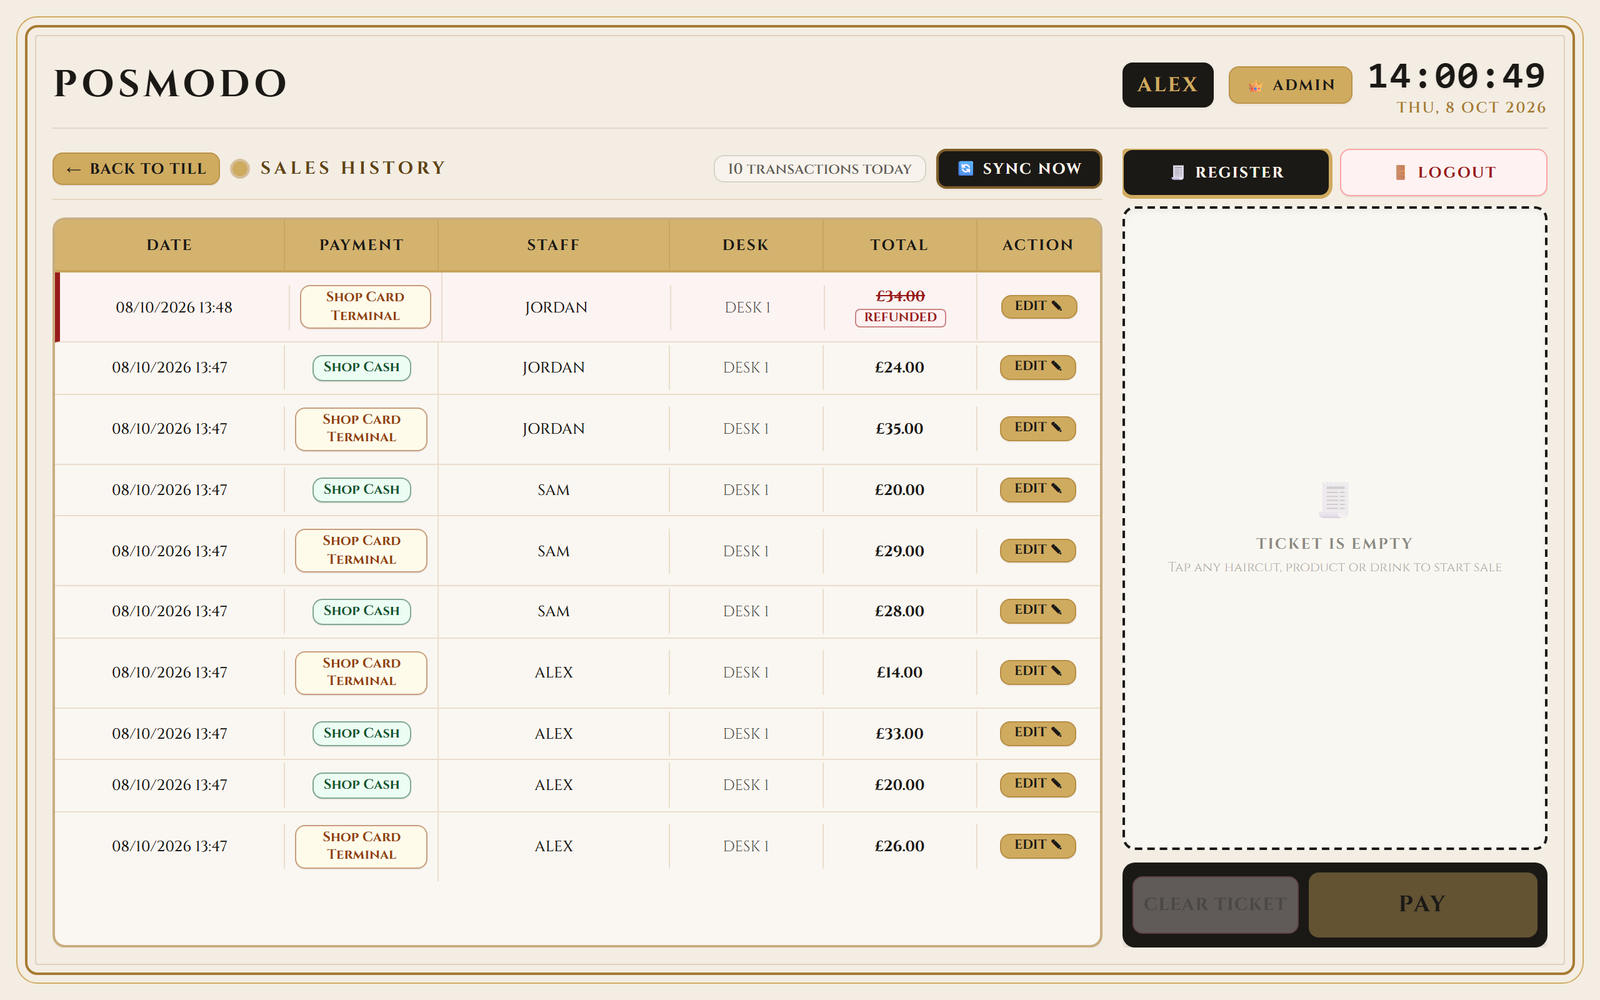This screenshot has height=1000, width=1600.
Task: Edit the £24.00 Jordan cash sale
Action: point(1038,367)
